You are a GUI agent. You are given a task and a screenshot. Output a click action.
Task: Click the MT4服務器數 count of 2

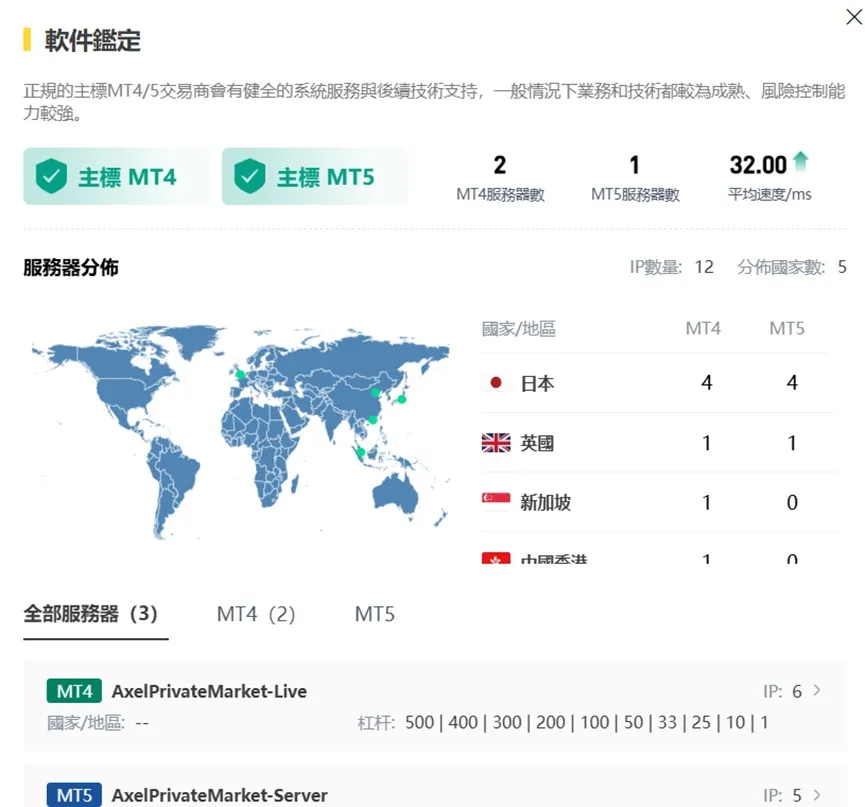click(x=500, y=165)
